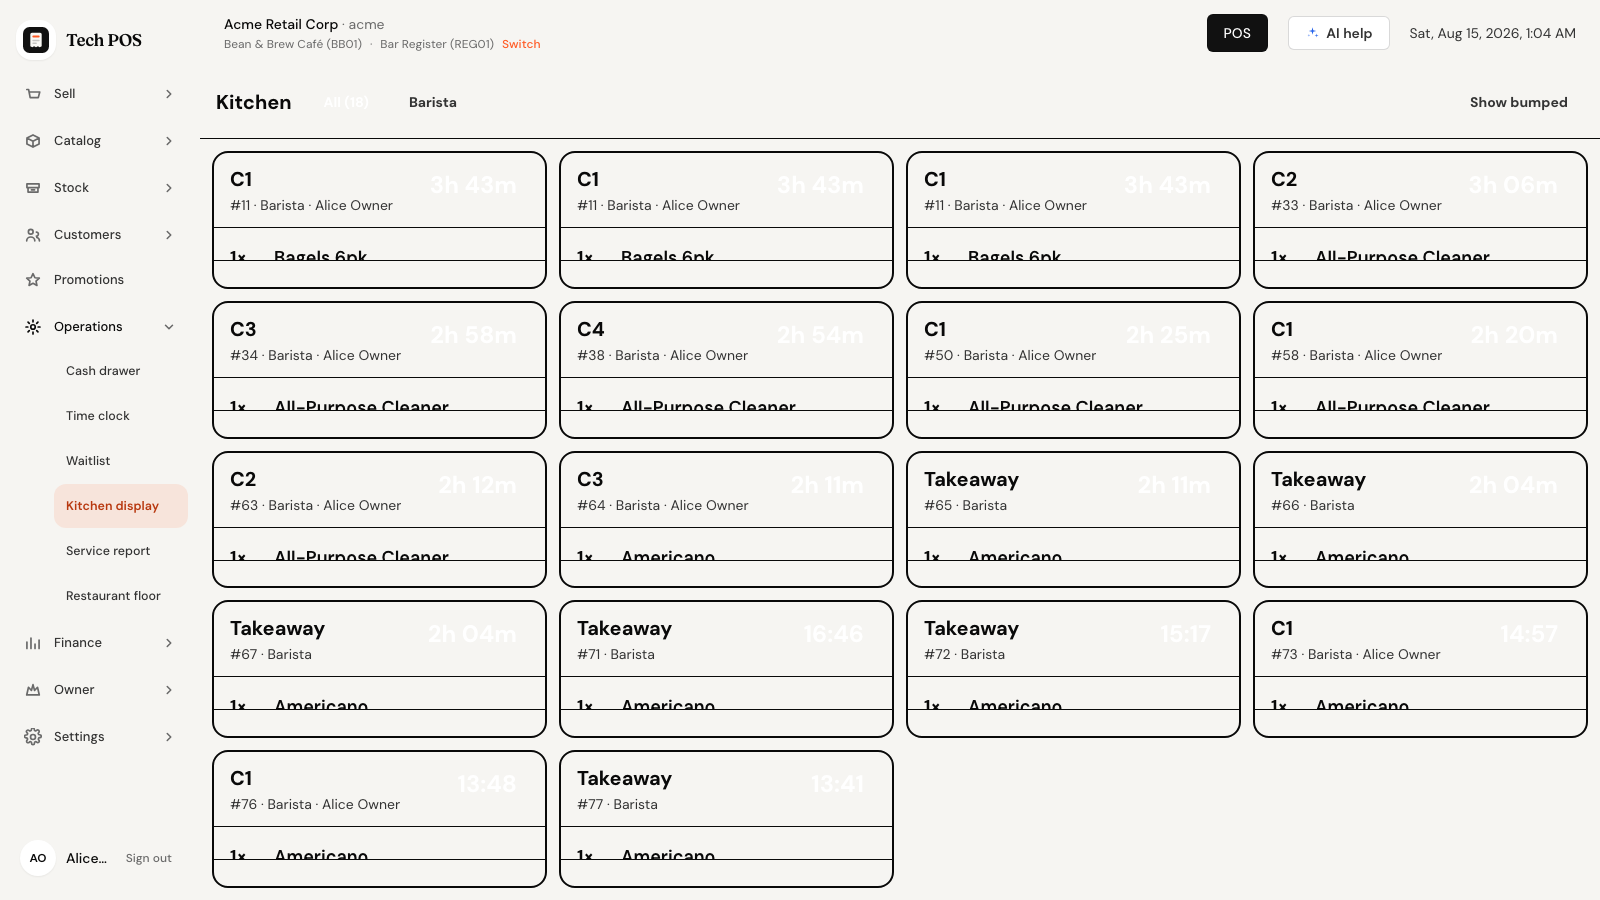Open Cash drawer in Operations submenu
Viewport: 1600px width, 900px height.
103,371
